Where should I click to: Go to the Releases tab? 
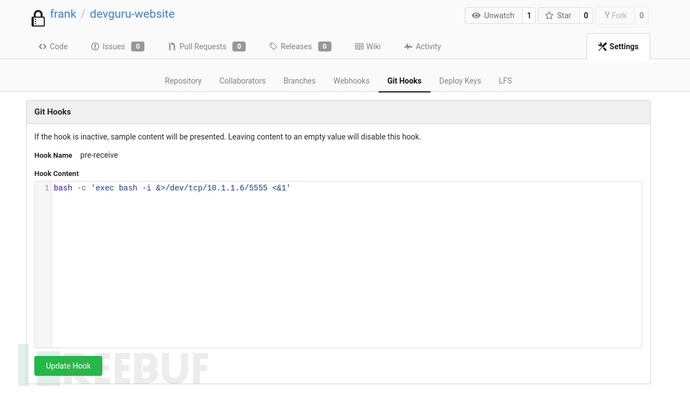300,47
